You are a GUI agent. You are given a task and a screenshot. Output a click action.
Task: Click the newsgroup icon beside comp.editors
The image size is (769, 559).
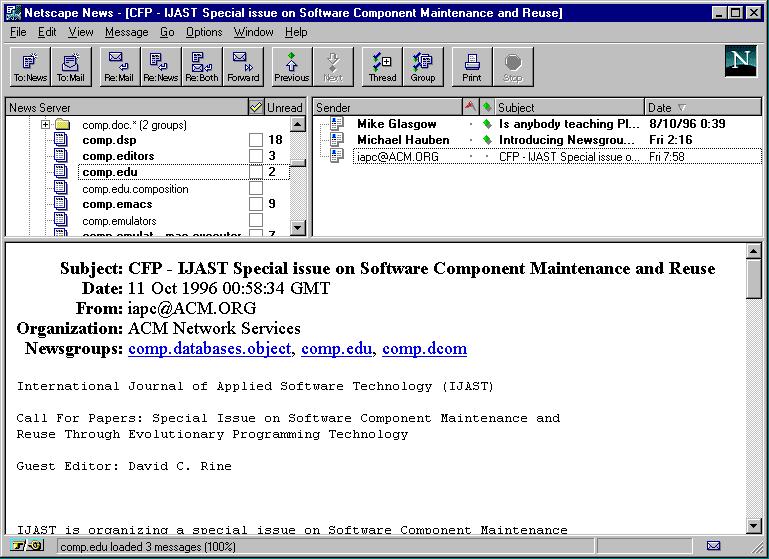click(x=60, y=155)
